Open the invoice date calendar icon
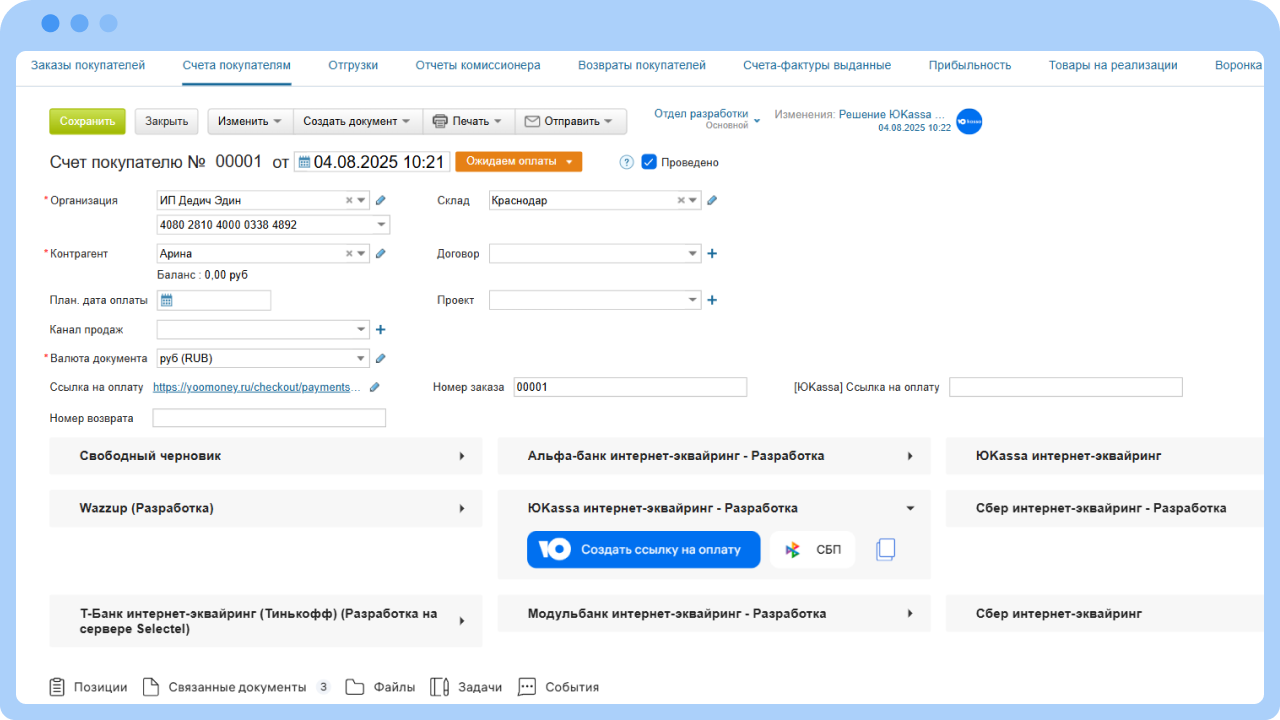 (x=304, y=162)
